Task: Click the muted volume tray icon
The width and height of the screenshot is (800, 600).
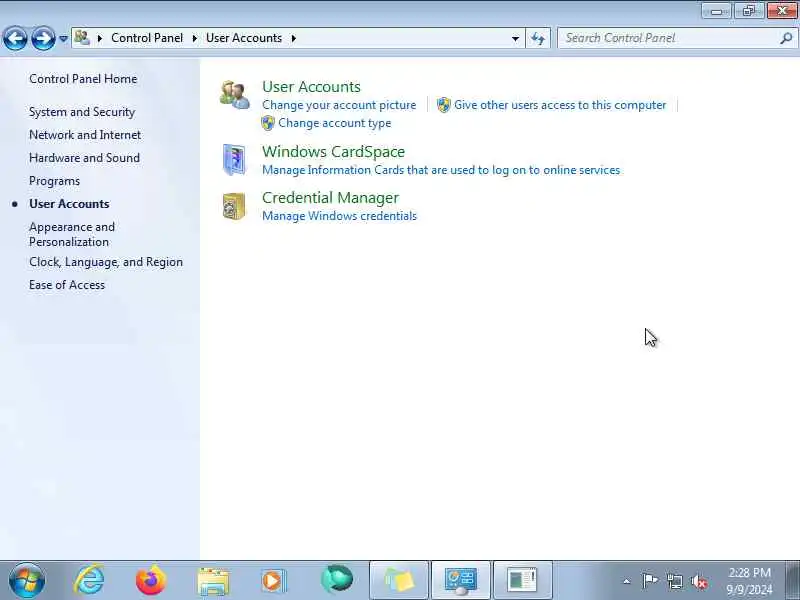Action: pos(699,581)
